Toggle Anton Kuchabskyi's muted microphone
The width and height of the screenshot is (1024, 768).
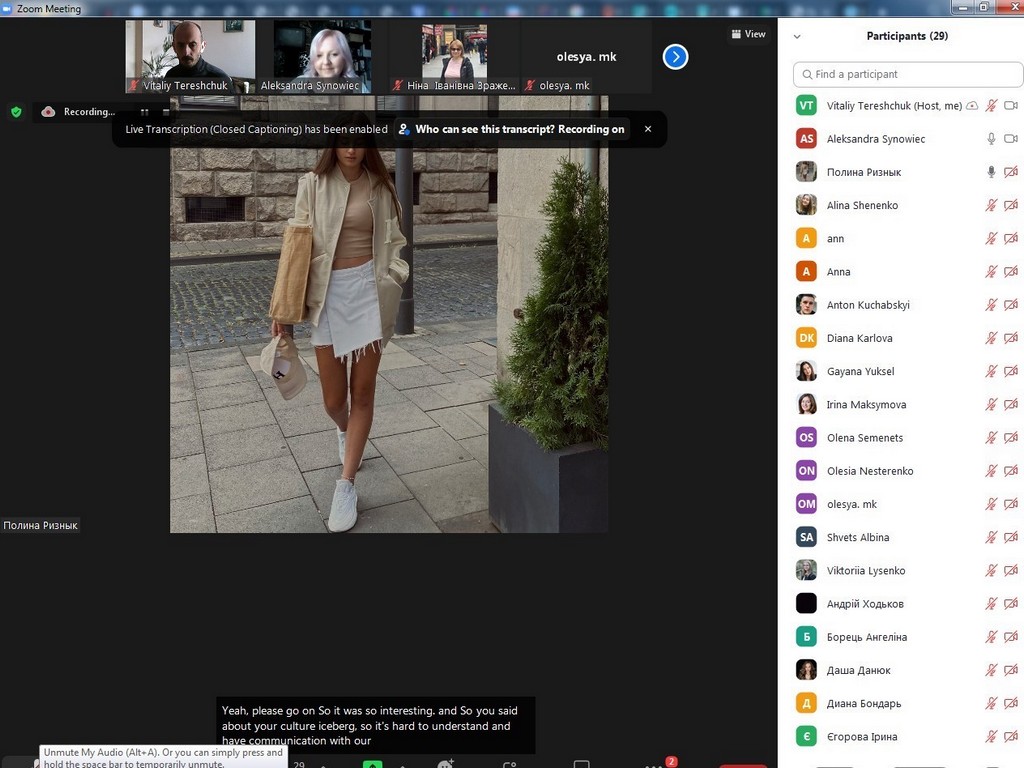point(991,305)
